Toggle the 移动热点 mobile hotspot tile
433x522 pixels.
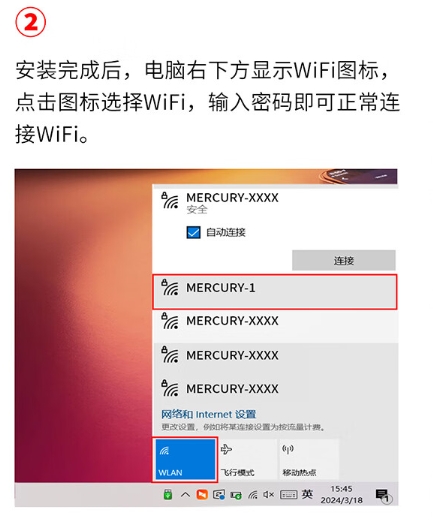pyautogui.click(x=308, y=459)
